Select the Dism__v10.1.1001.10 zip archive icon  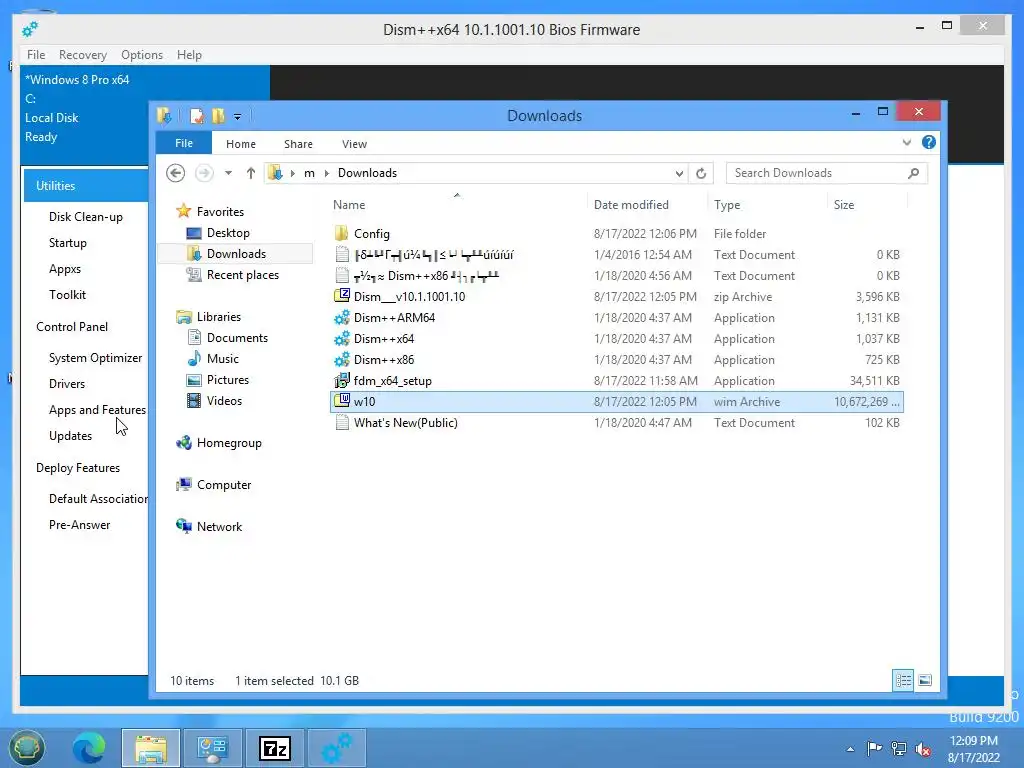coord(342,296)
